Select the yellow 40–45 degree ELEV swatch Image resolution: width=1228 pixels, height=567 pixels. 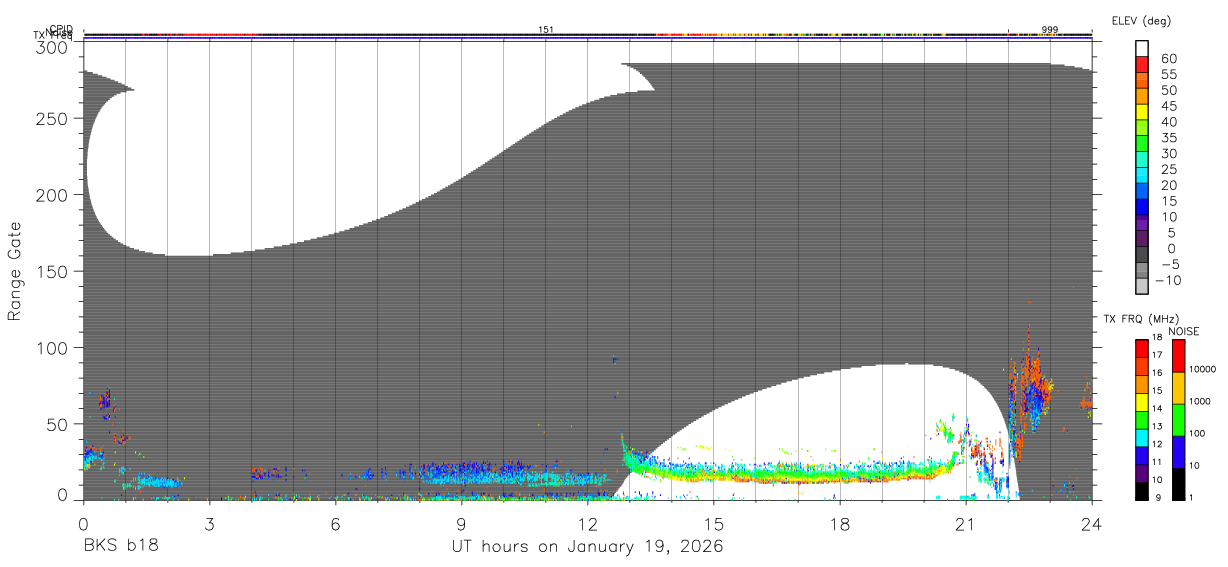click(1142, 112)
